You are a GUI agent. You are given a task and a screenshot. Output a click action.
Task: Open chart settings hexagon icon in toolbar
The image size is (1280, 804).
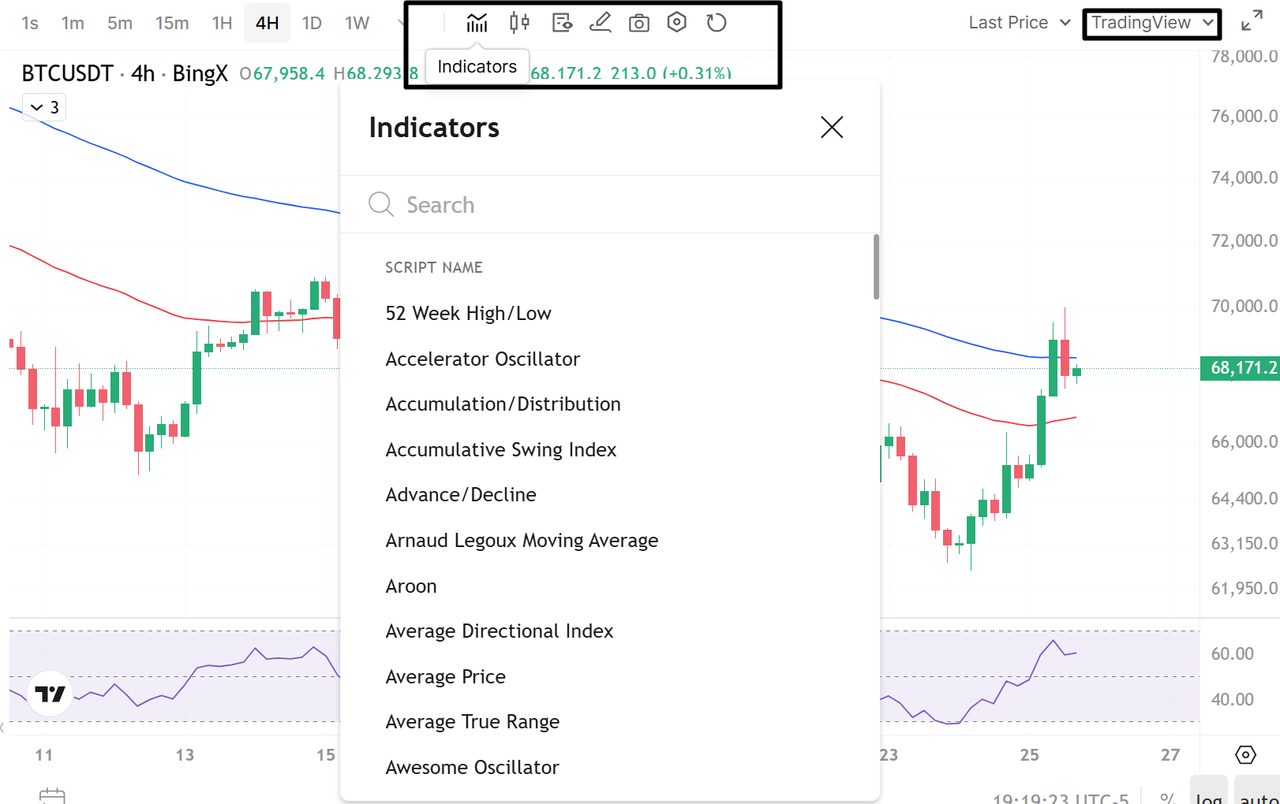[x=677, y=23]
